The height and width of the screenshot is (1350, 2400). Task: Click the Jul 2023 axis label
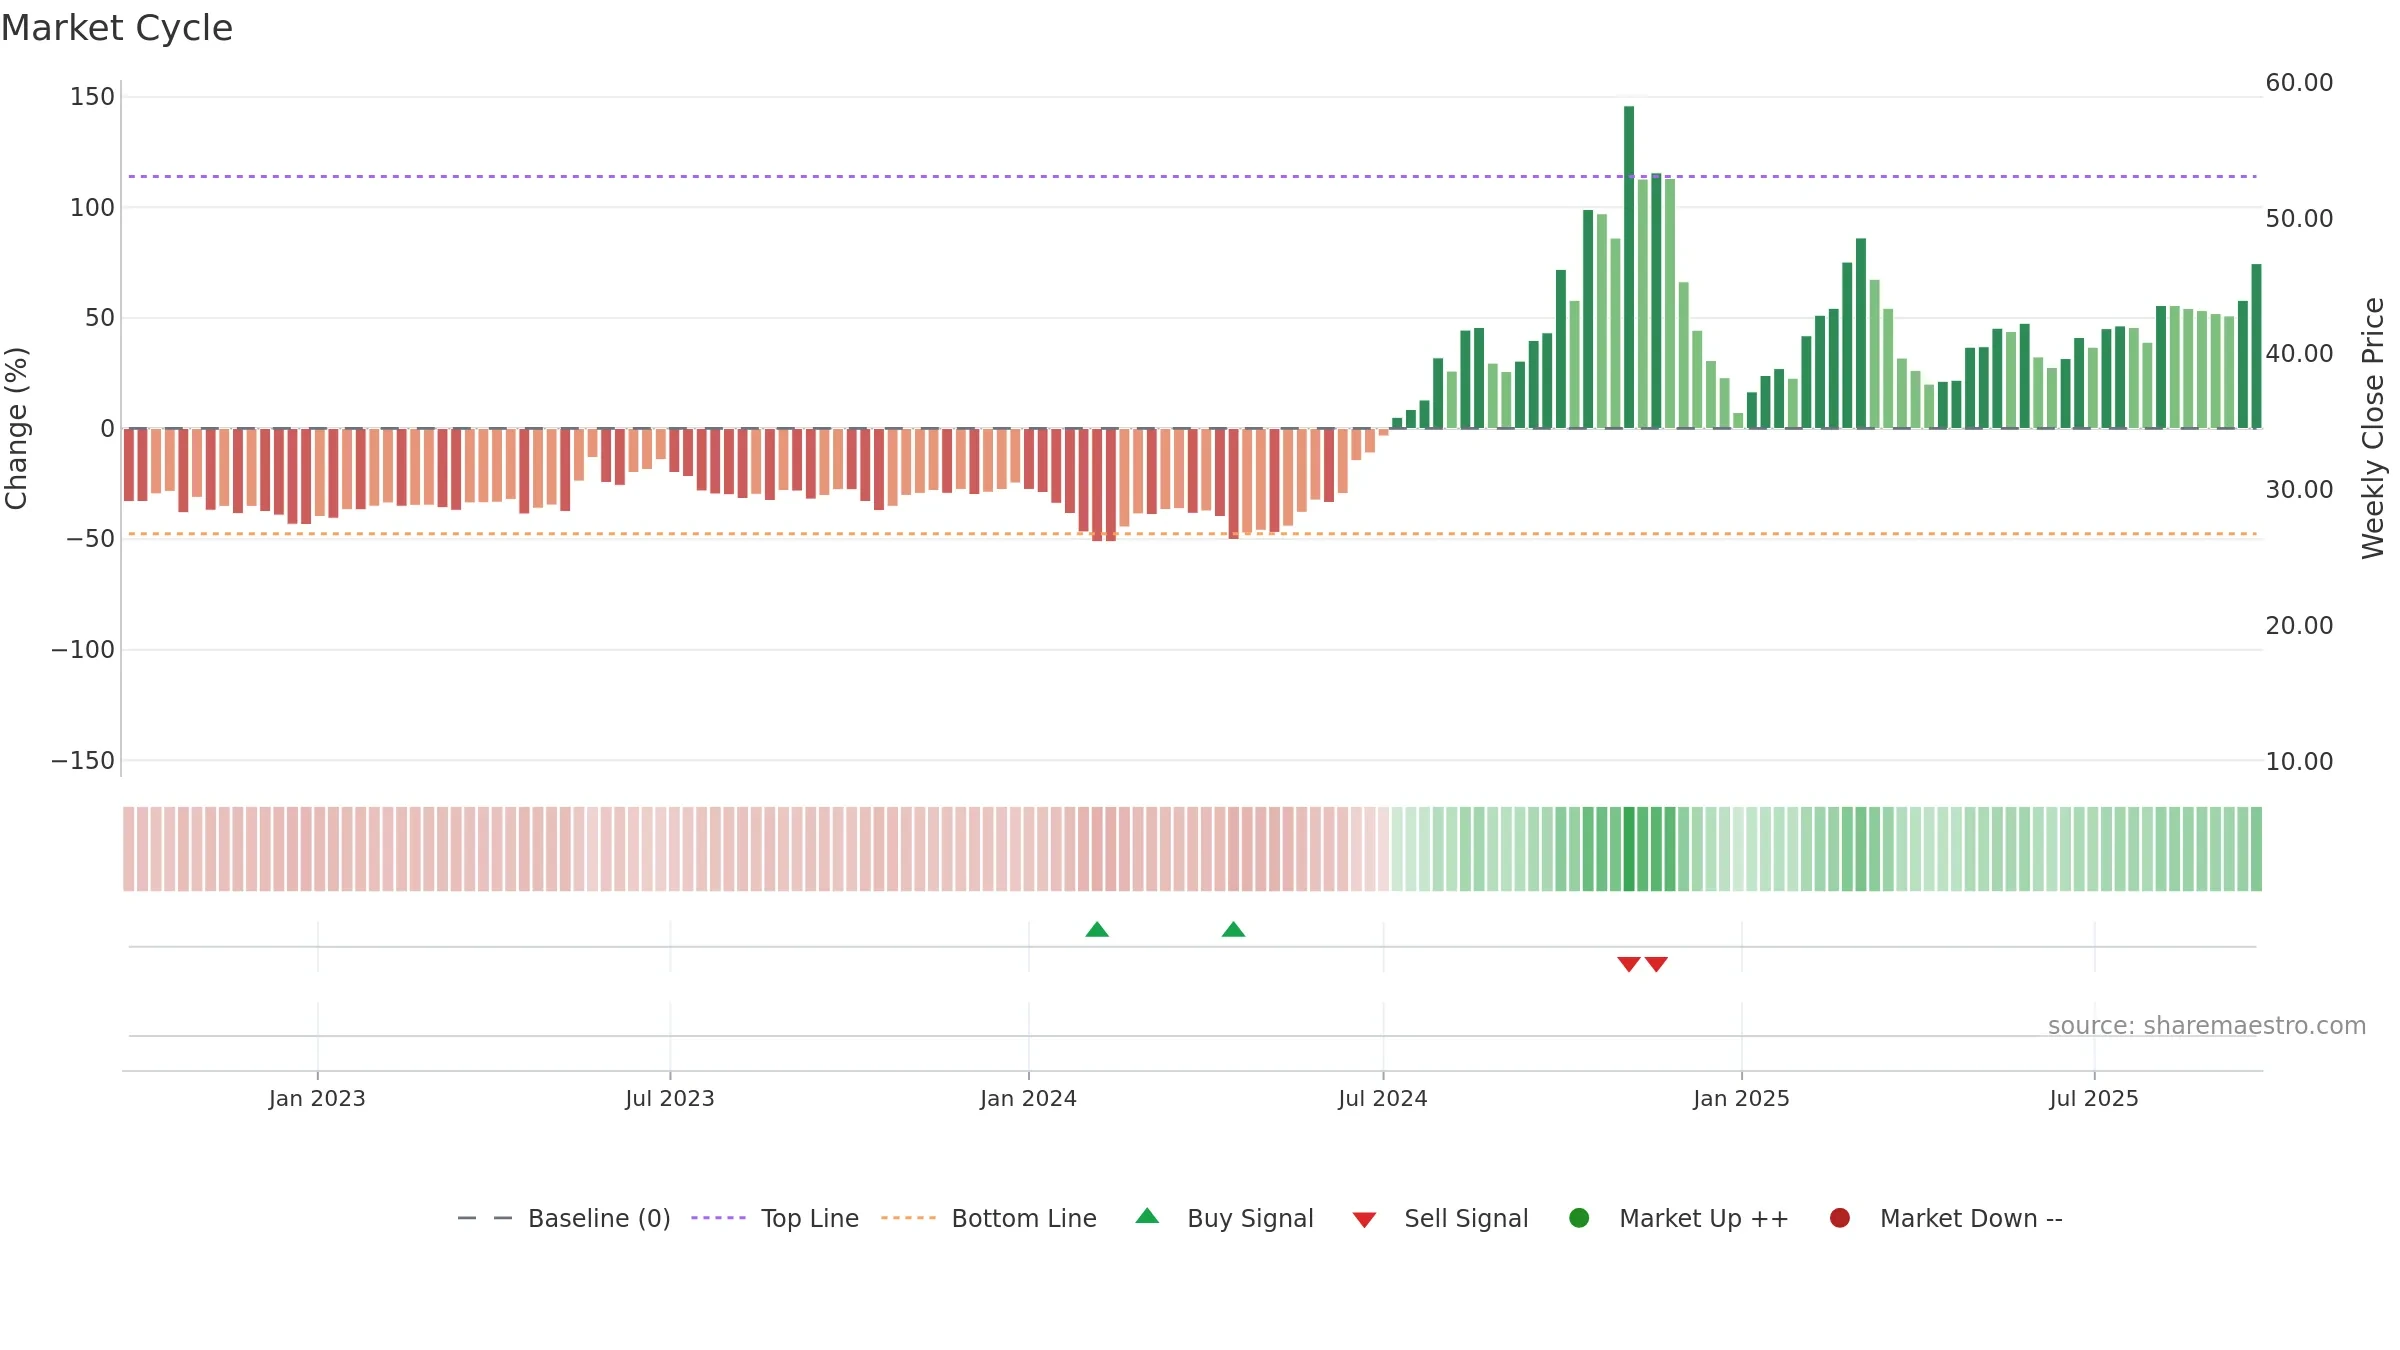coord(670,1099)
